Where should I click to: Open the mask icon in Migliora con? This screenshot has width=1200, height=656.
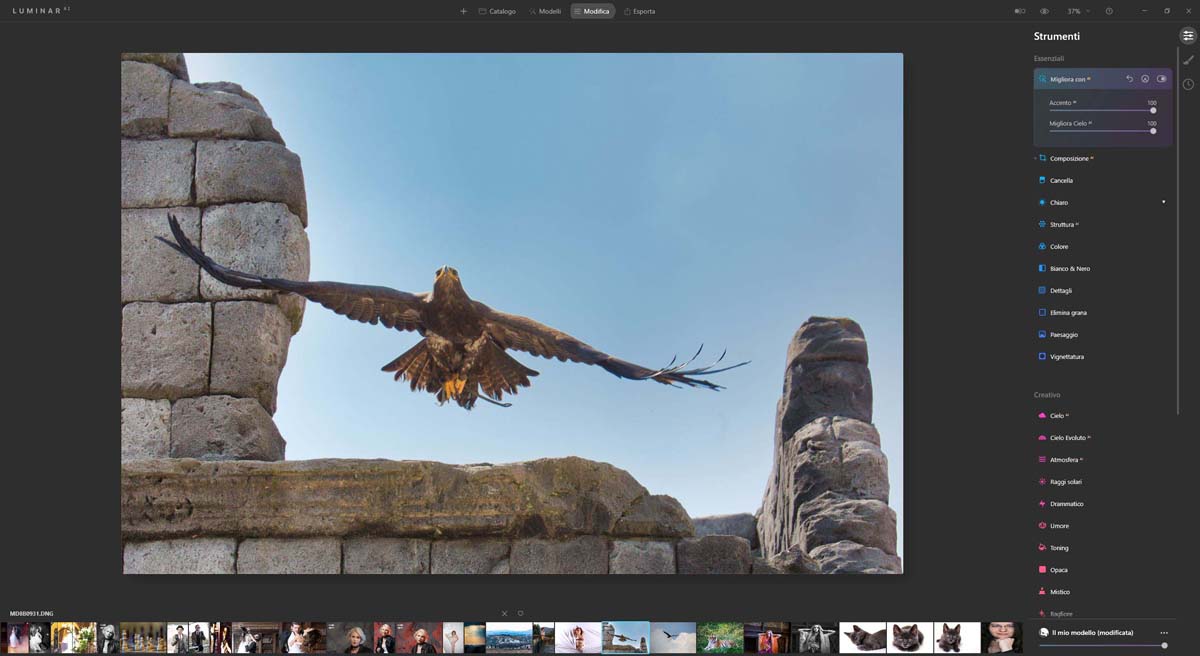[x=1145, y=79]
